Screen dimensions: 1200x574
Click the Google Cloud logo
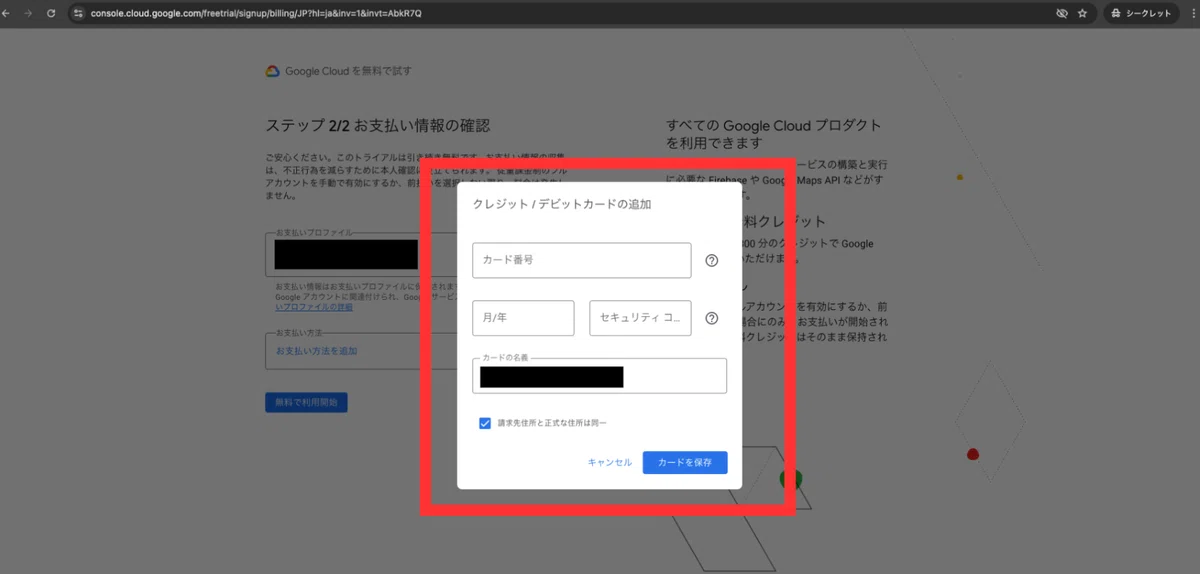click(272, 71)
